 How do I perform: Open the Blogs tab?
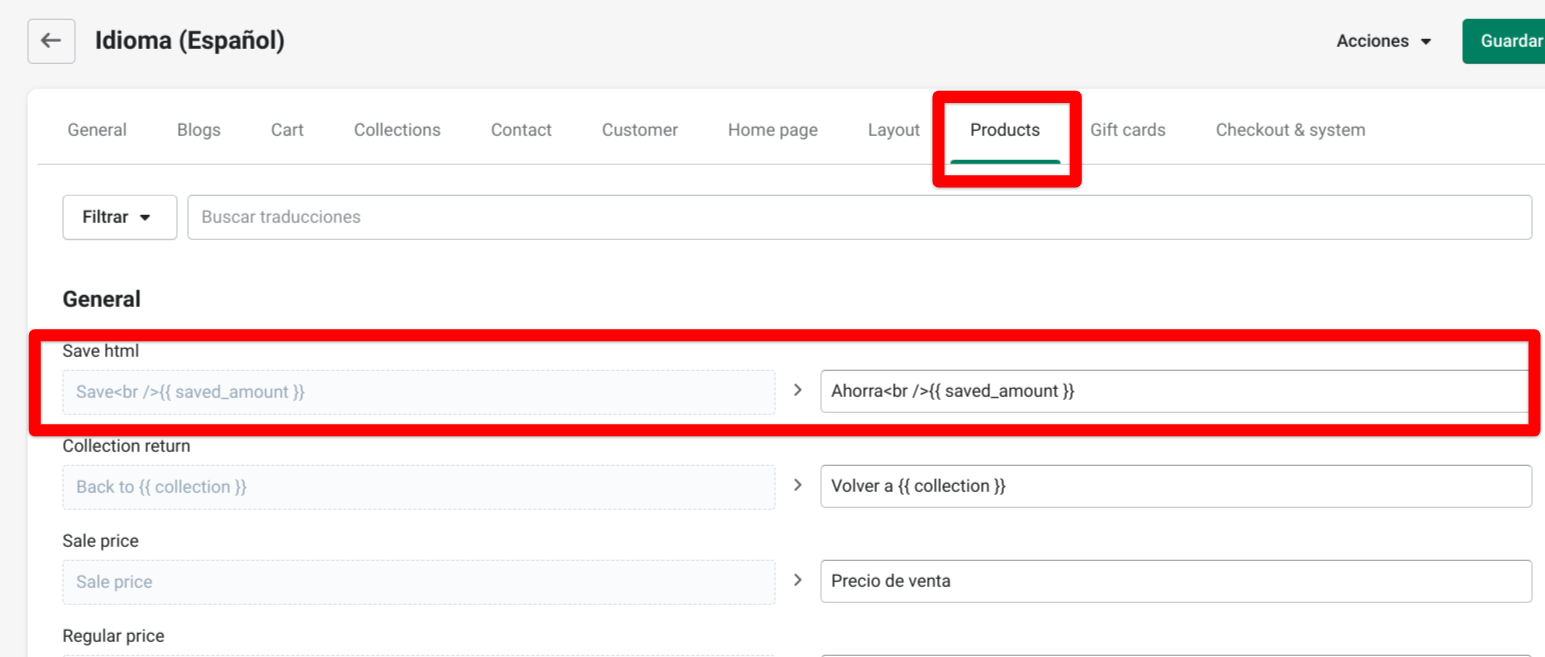199,130
